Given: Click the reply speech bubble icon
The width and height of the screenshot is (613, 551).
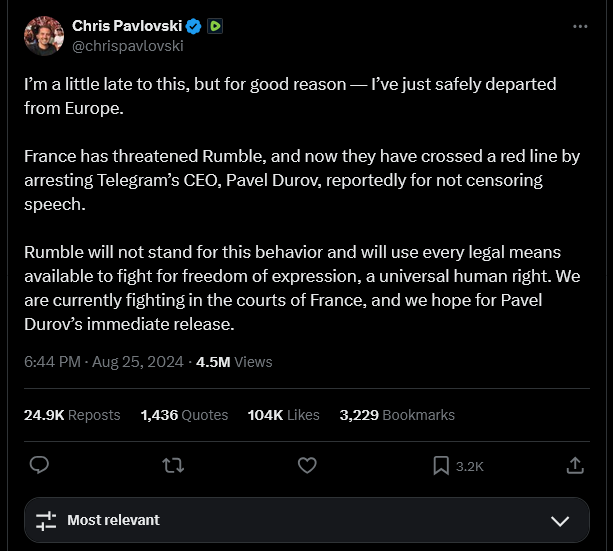Looking at the screenshot, I should [40, 465].
